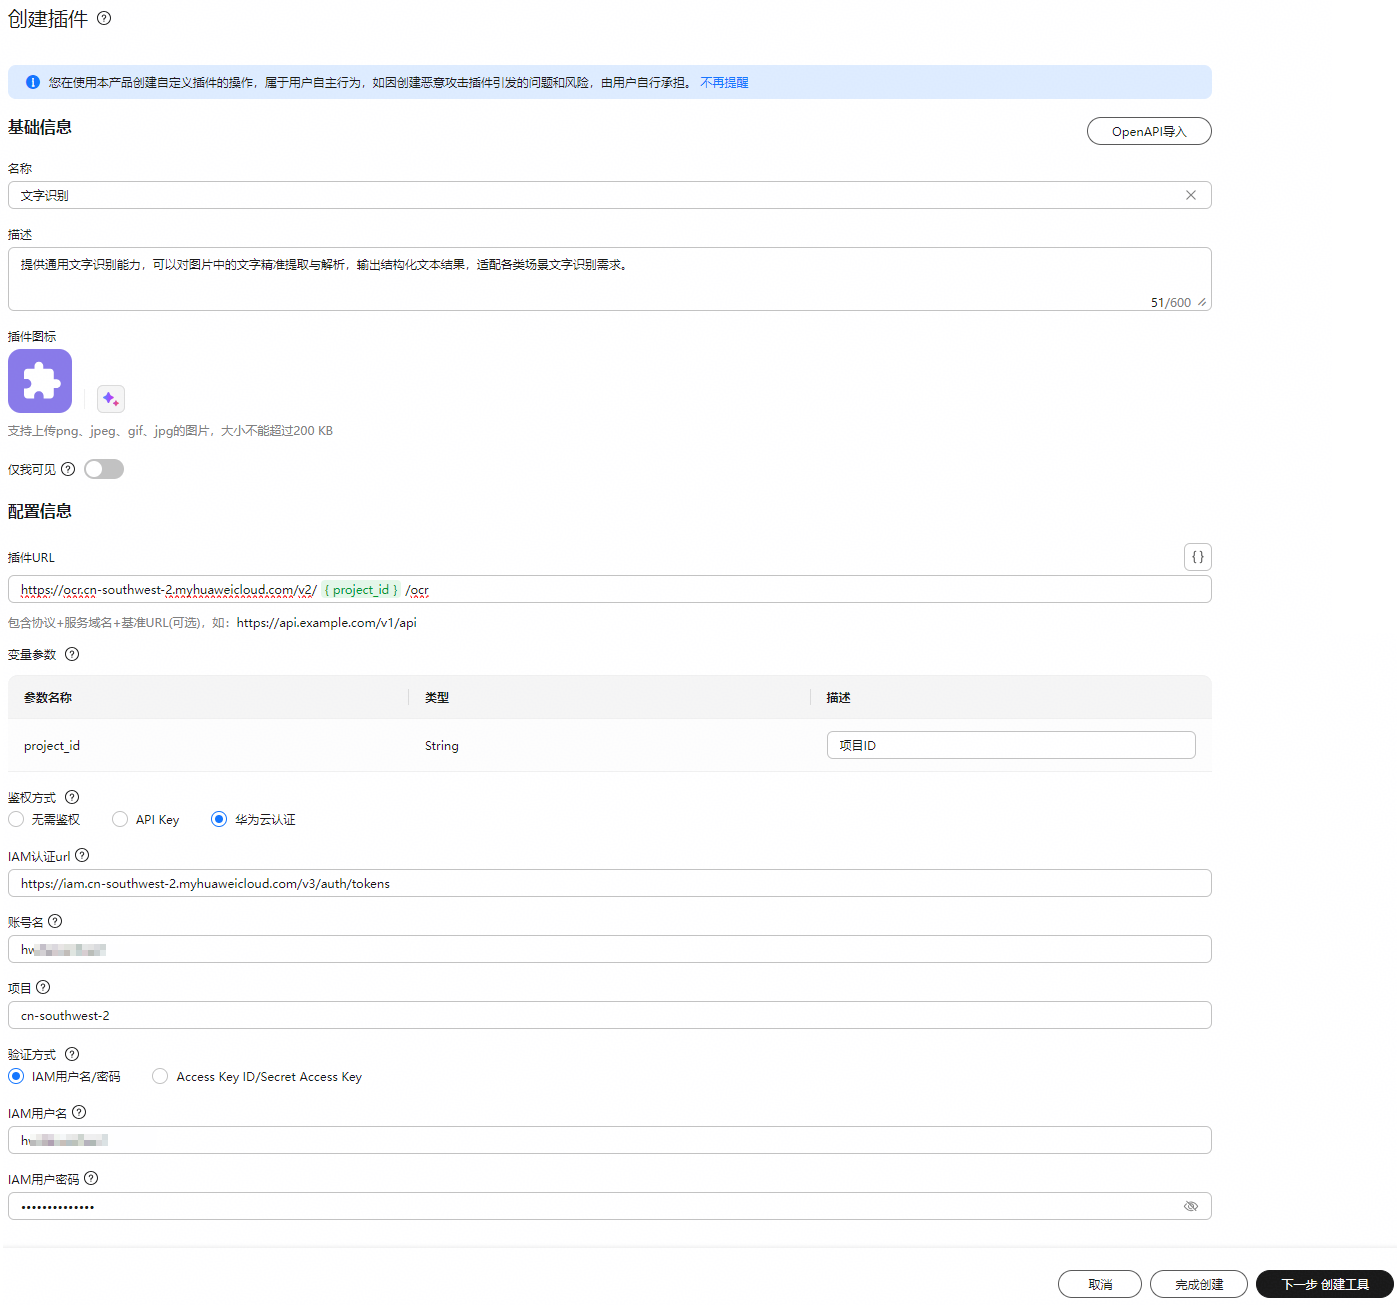Click help icon beside 变量参数
The image size is (1400, 1305).
tap(72, 654)
